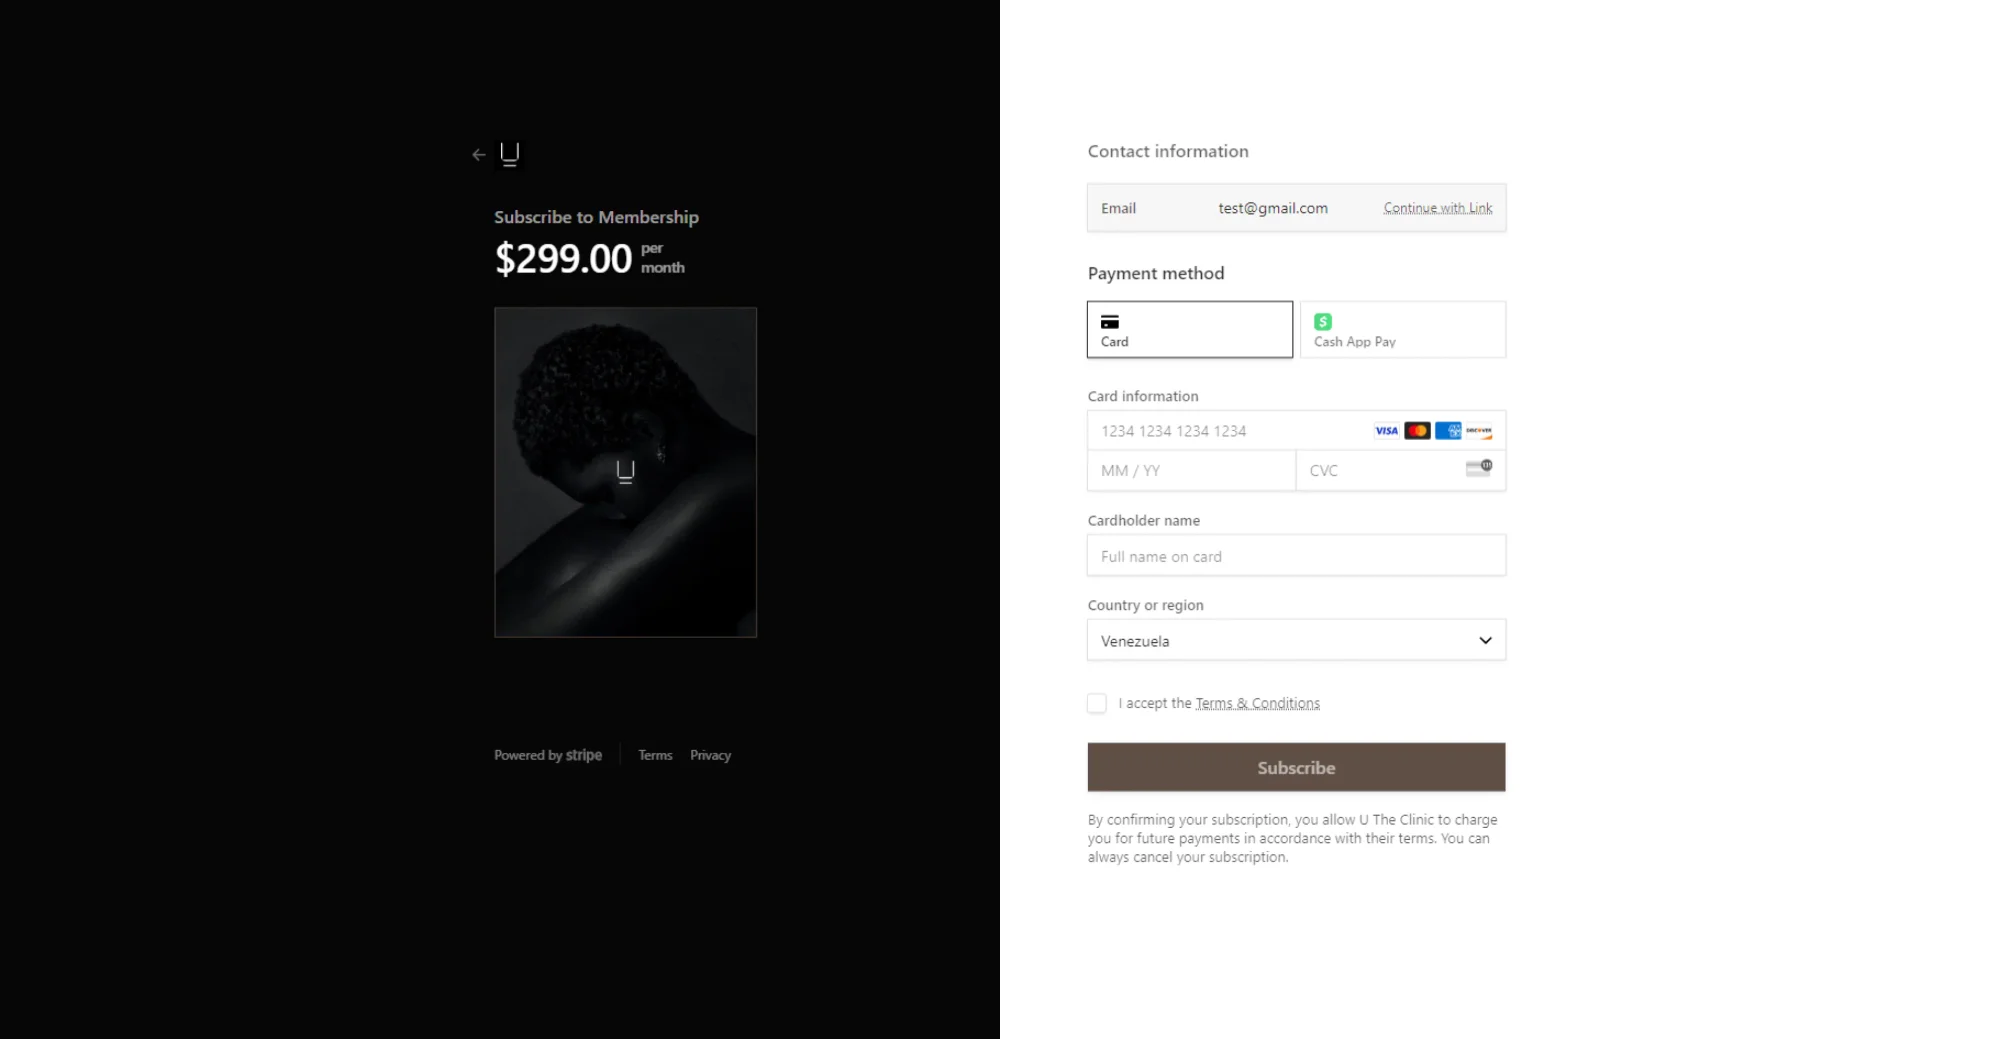
Task: Select the Cash App Pay tab
Action: coord(1402,329)
